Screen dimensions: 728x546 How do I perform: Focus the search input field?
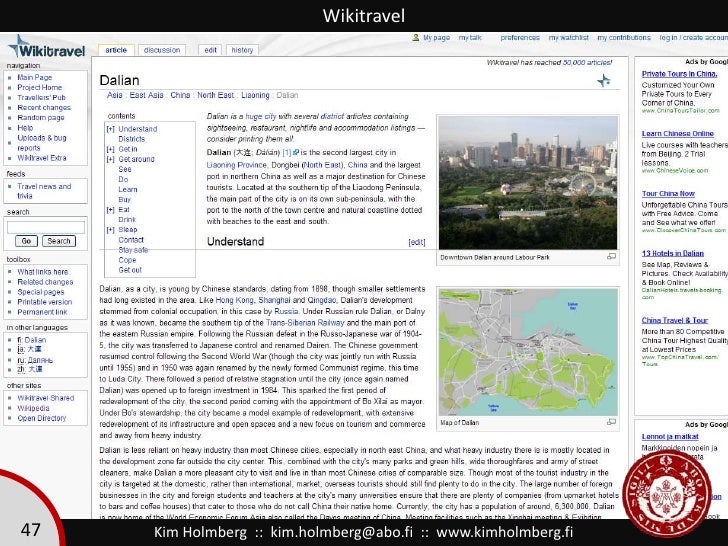coord(46,227)
